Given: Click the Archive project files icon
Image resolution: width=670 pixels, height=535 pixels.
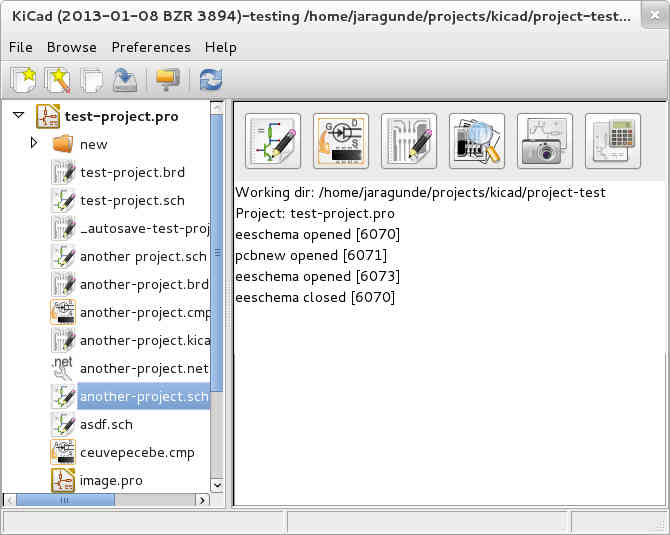Looking at the screenshot, I should click(x=168, y=80).
